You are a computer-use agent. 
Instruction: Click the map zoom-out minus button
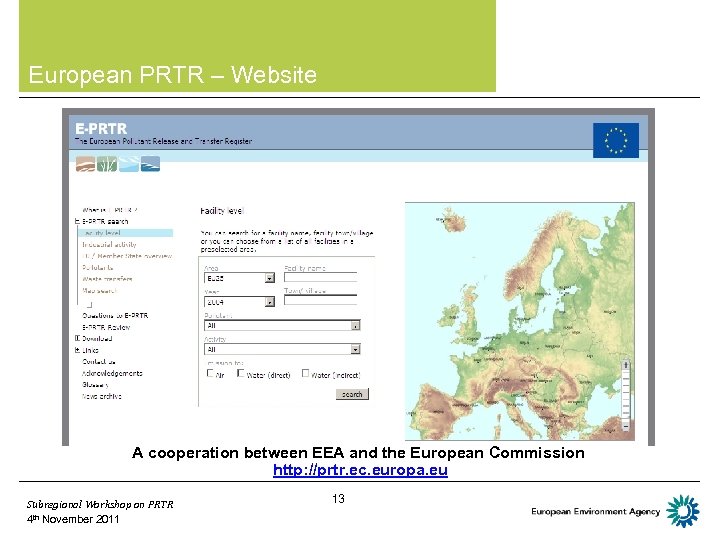coord(625,427)
